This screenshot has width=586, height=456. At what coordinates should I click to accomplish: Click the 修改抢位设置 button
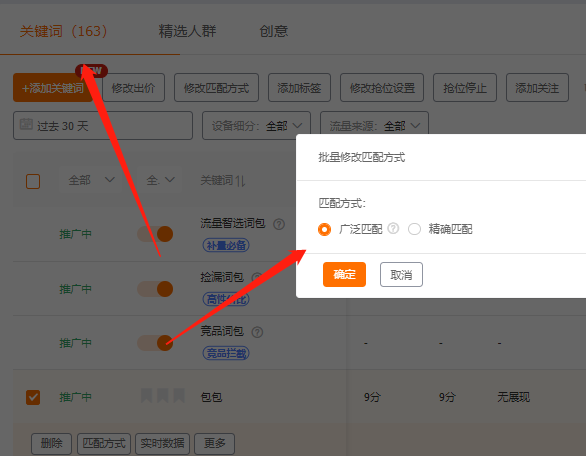(x=382, y=88)
